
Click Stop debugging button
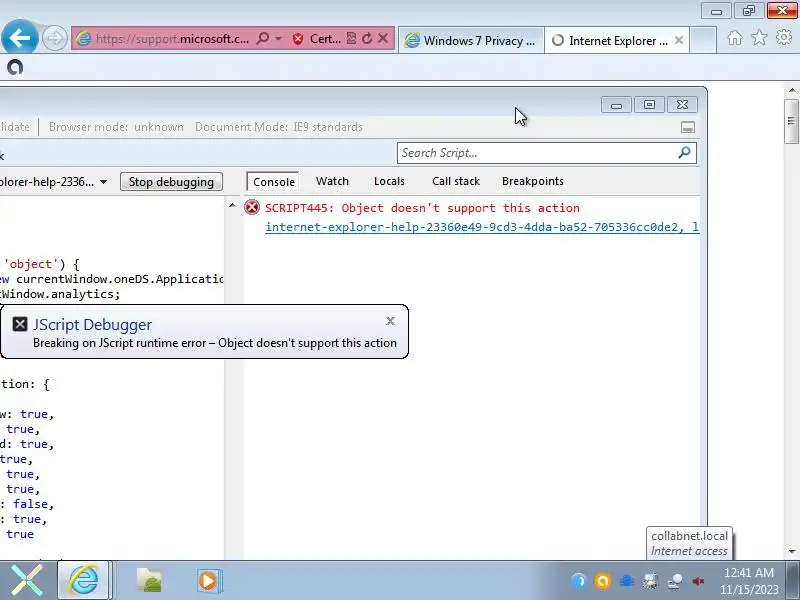click(x=171, y=182)
